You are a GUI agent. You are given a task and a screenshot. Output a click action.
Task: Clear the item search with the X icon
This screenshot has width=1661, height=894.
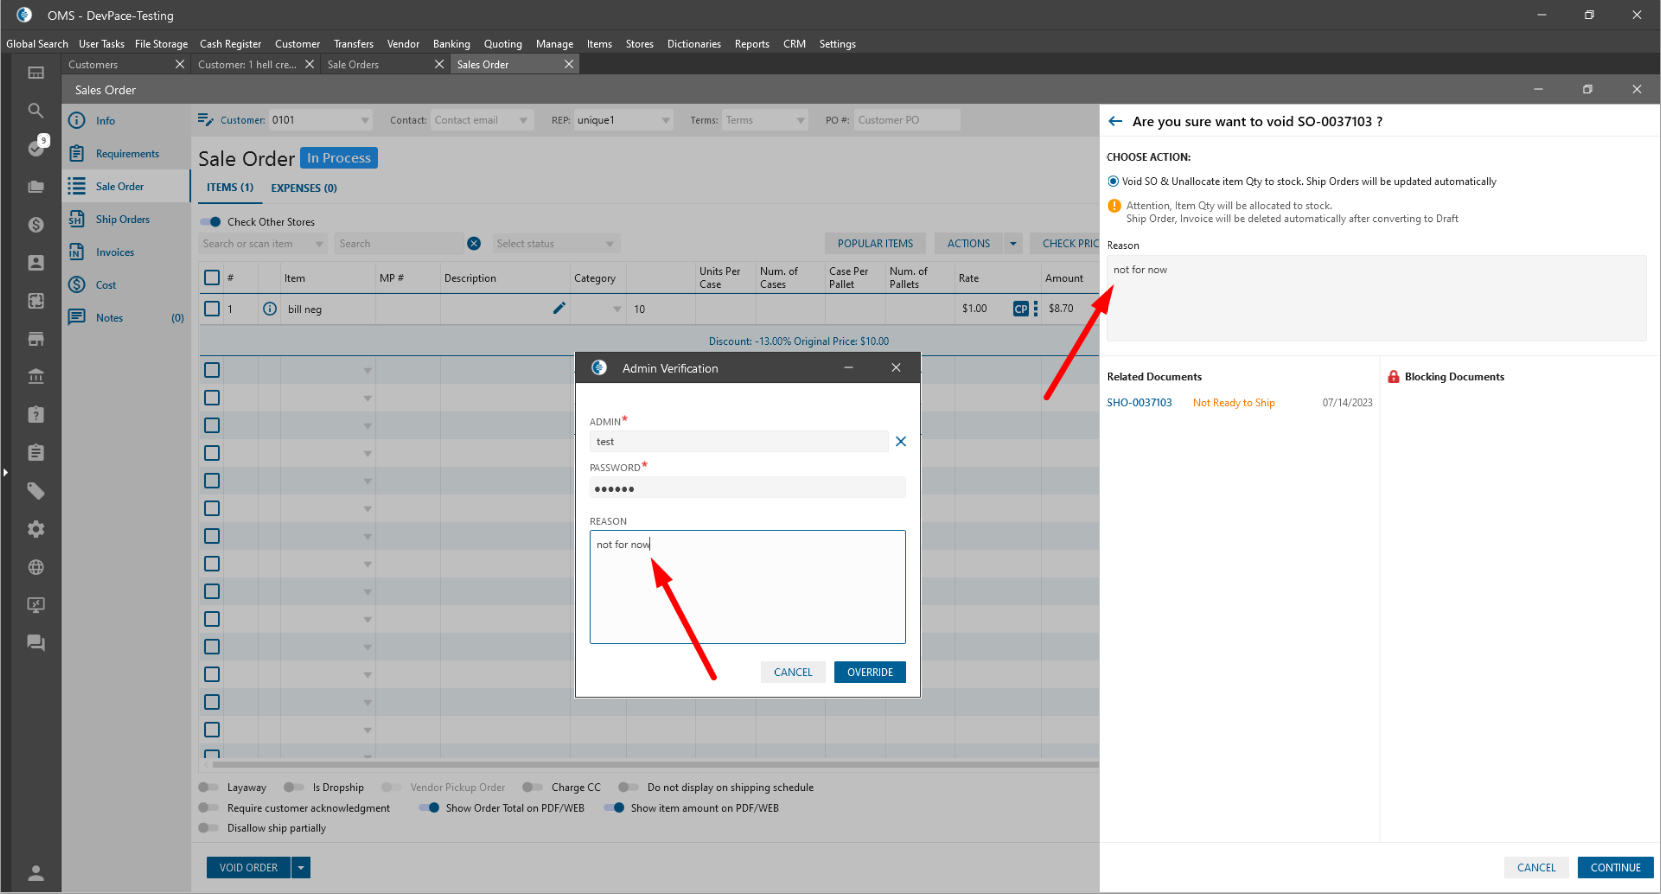(474, 244)
